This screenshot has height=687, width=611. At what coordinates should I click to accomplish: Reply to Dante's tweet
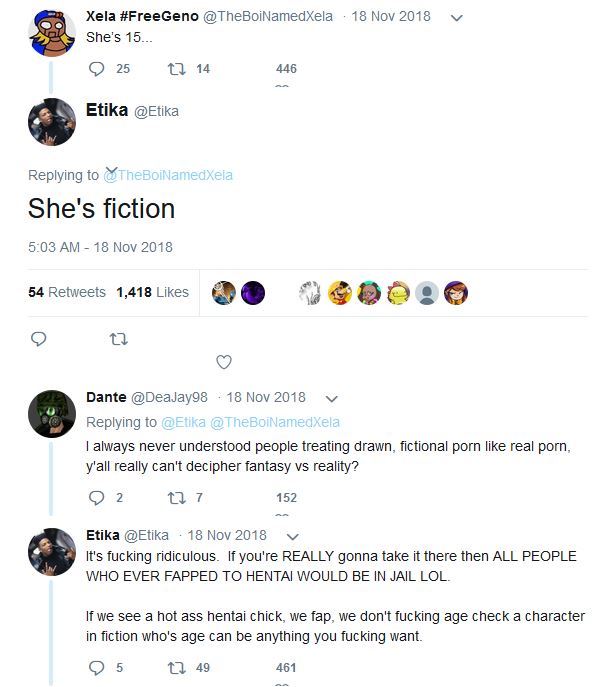point(97,497)
